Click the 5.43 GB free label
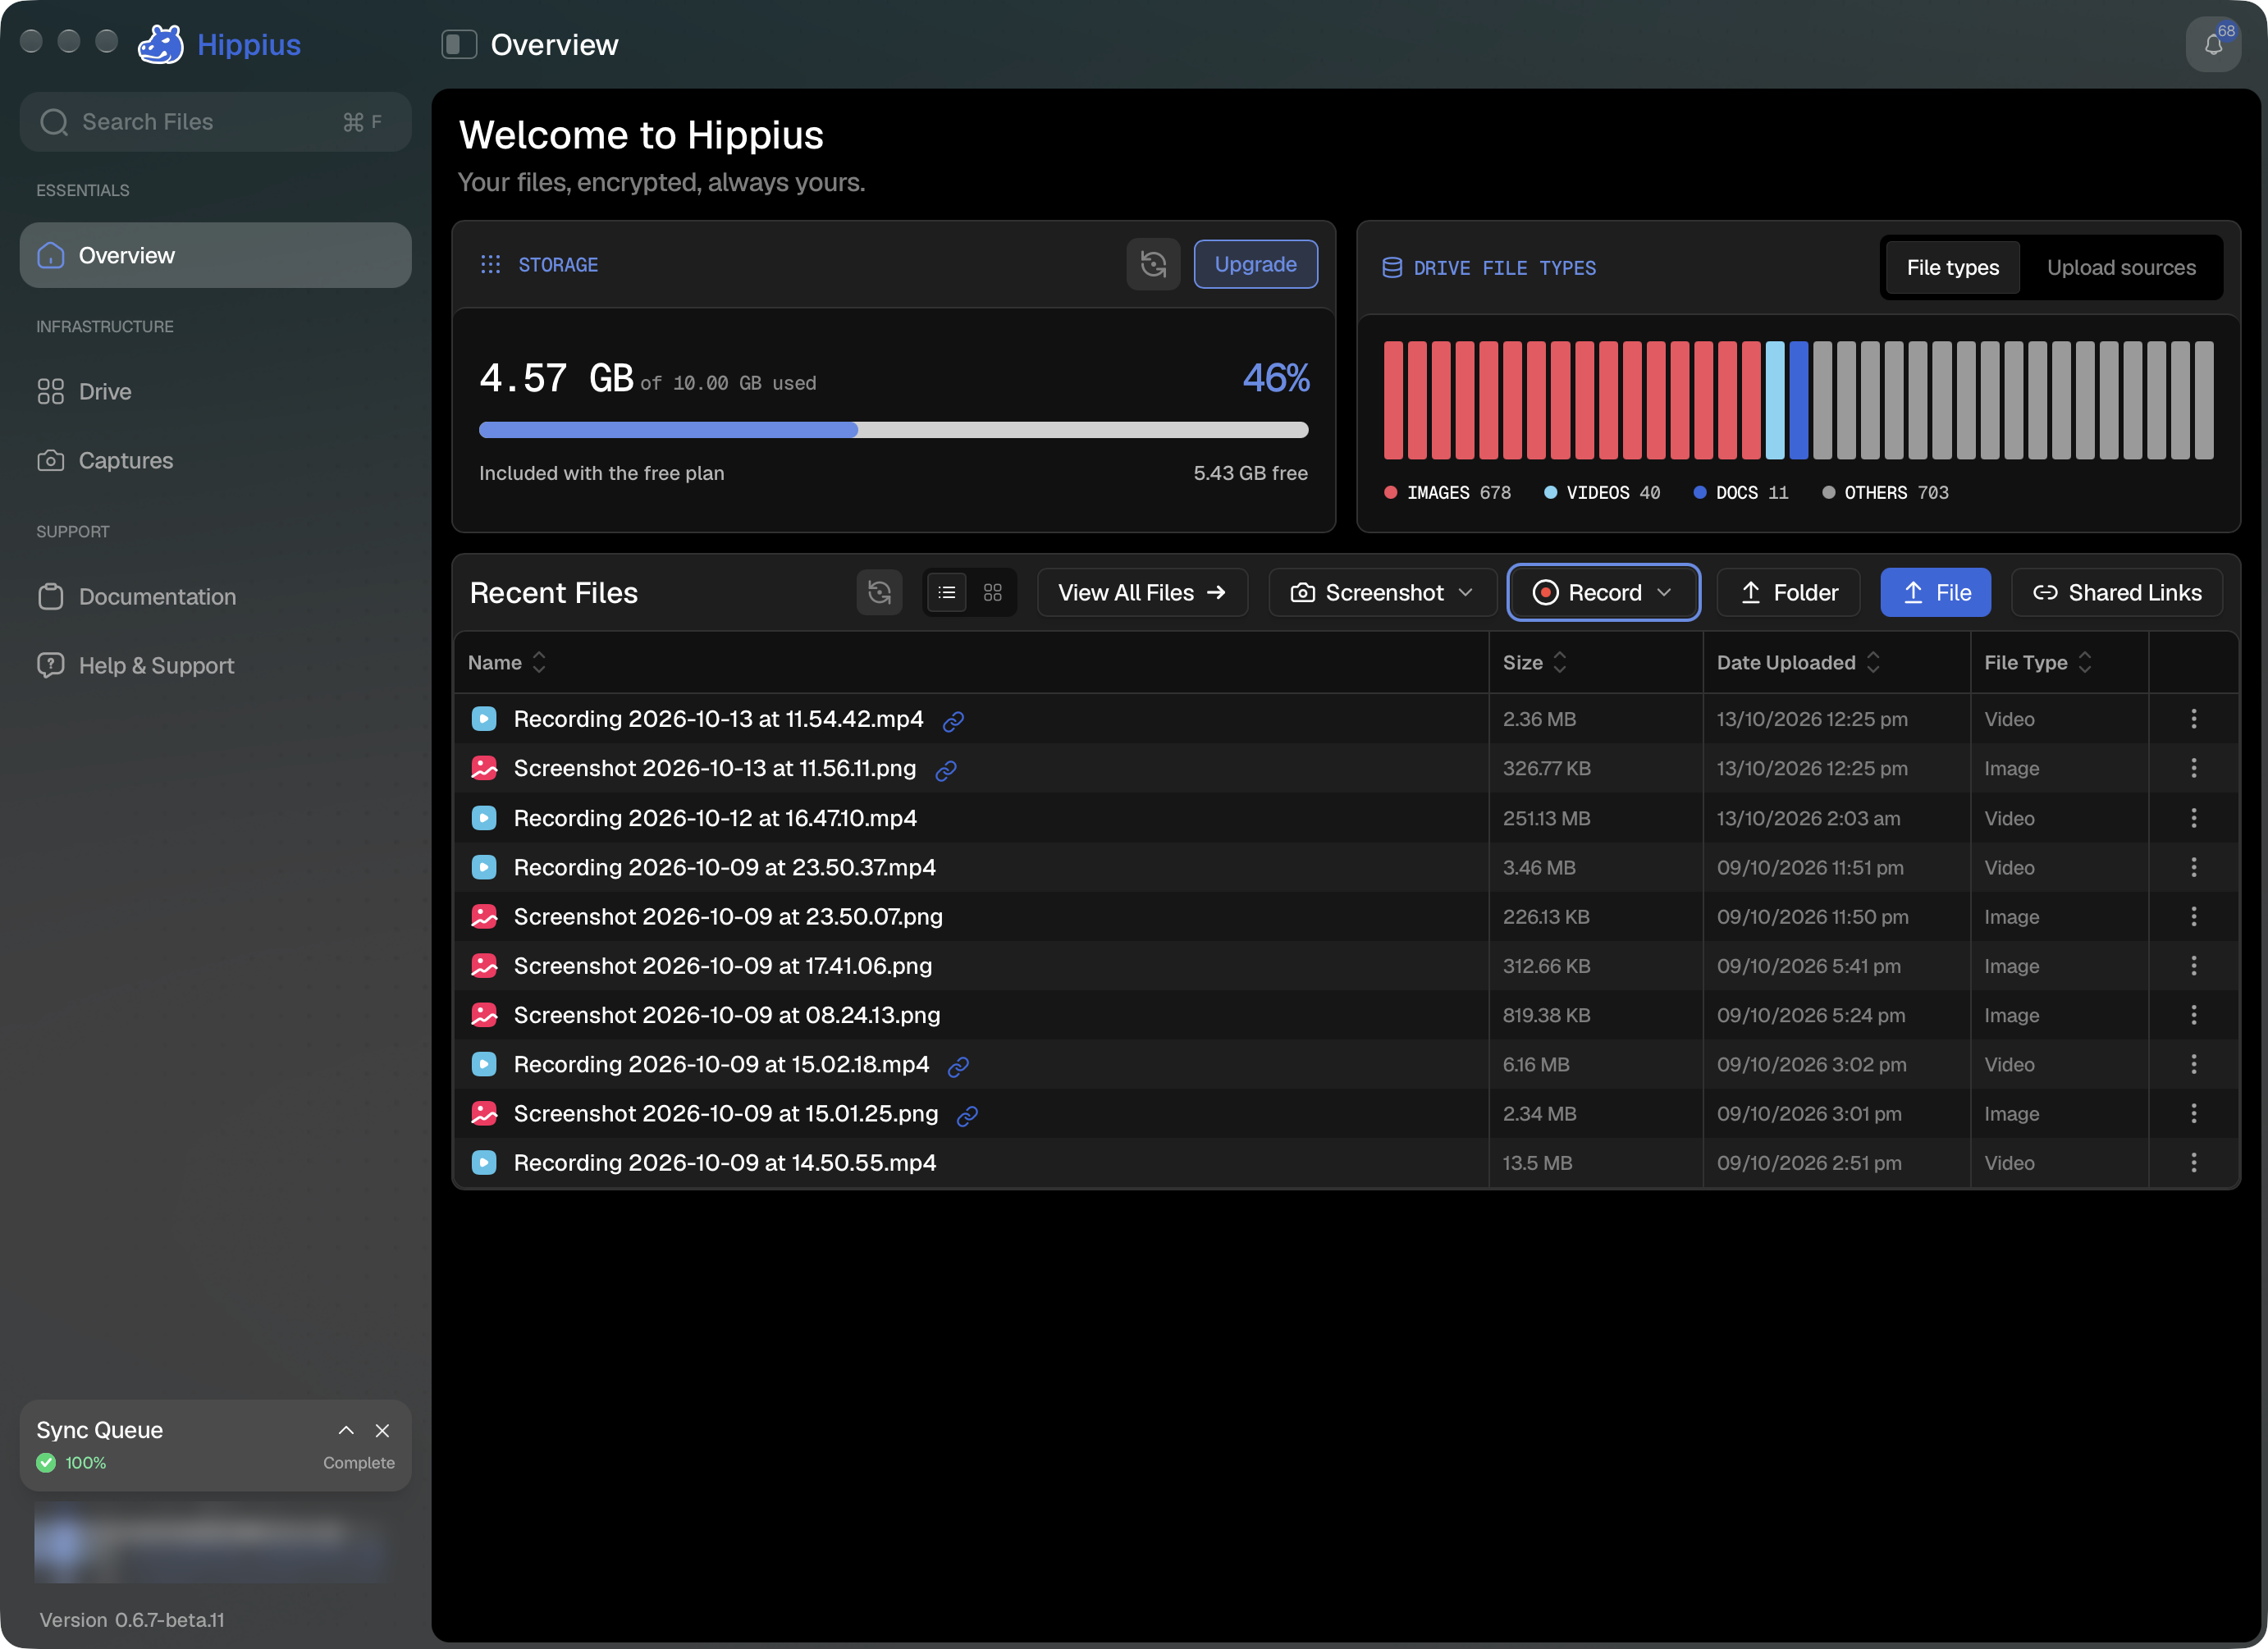 pyautogui.click(x=1250, y=474)
